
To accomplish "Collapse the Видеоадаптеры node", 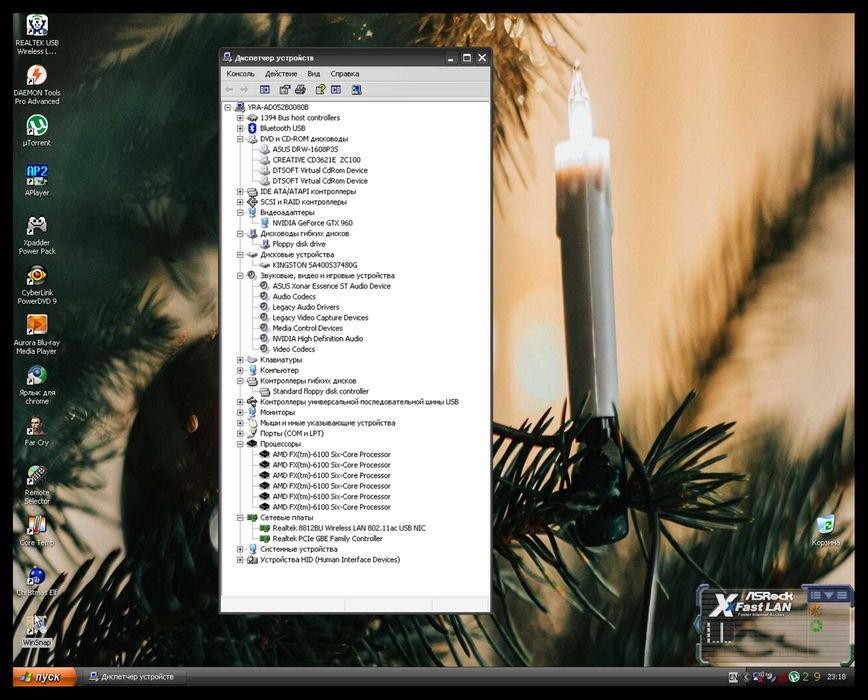I will 240,212.
